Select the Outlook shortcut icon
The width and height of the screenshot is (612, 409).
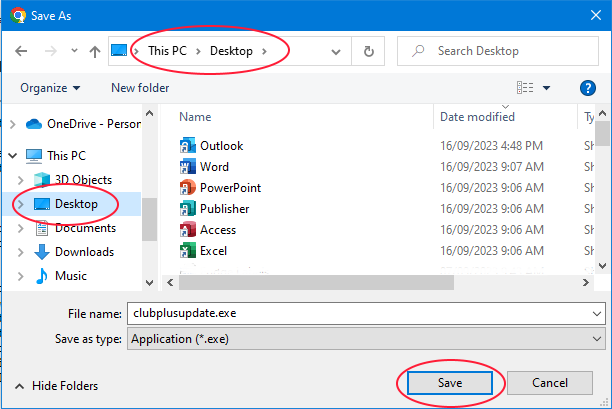tap(186, 146)
